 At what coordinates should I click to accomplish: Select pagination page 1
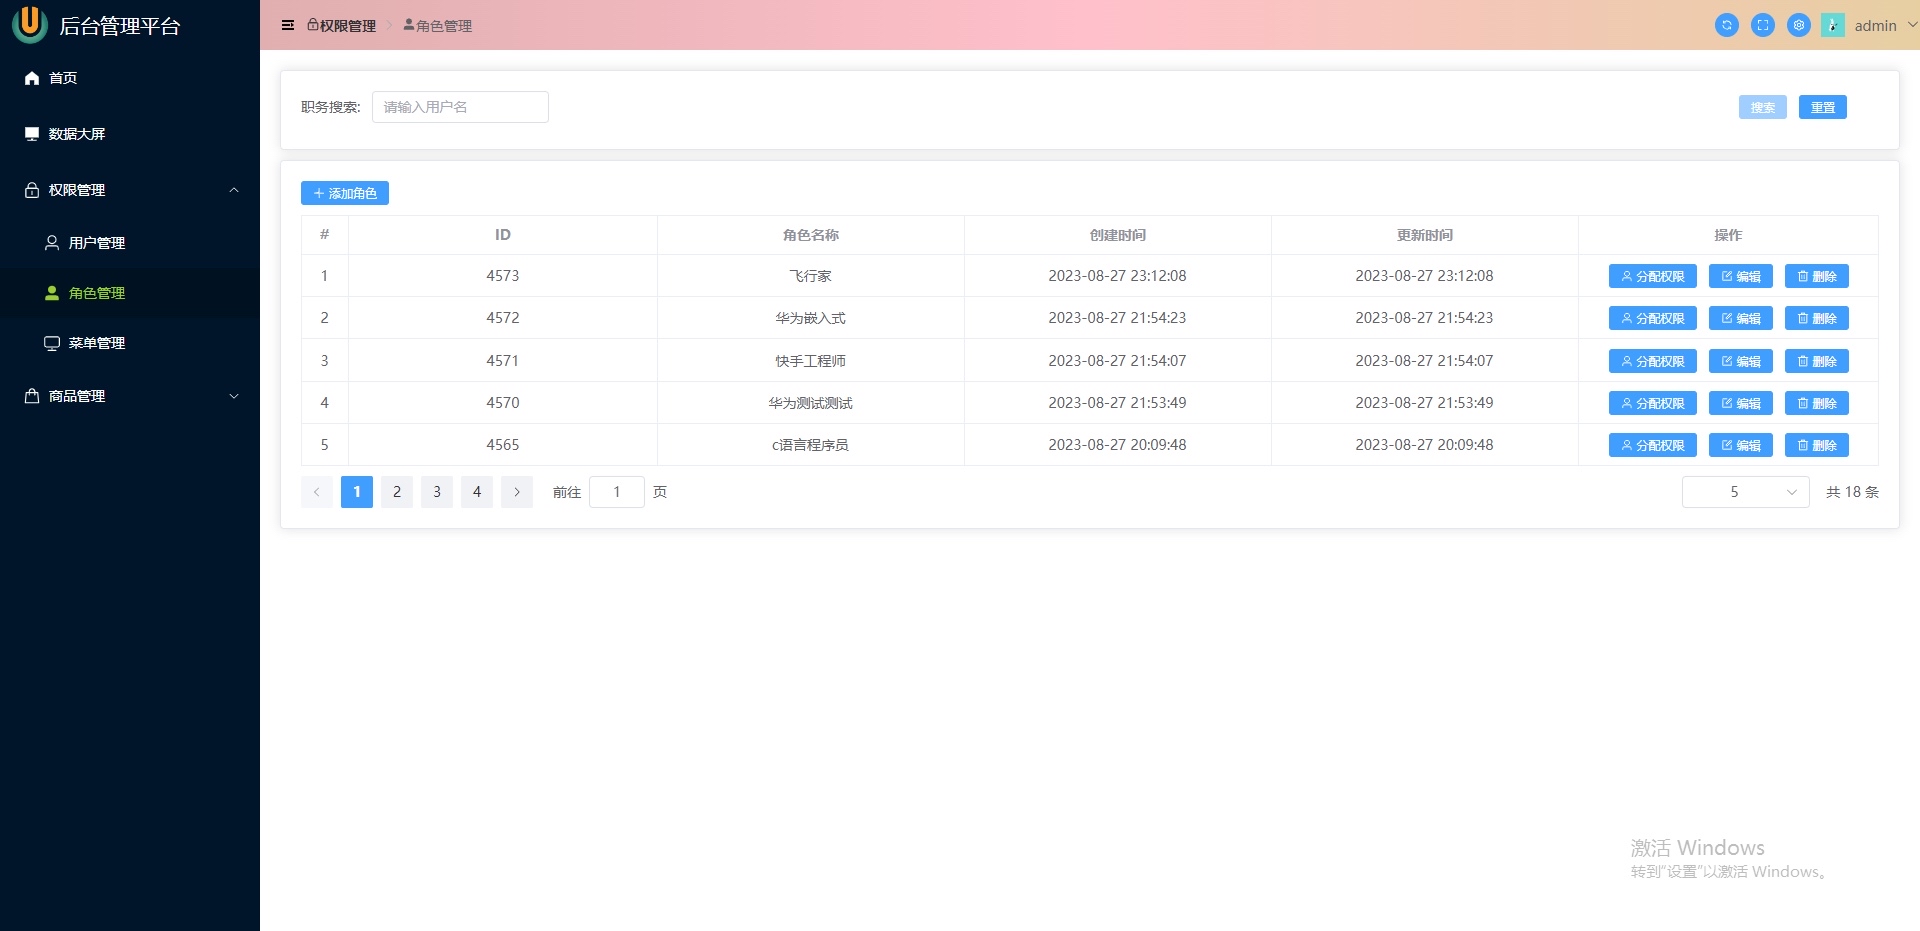click(357, 492)
